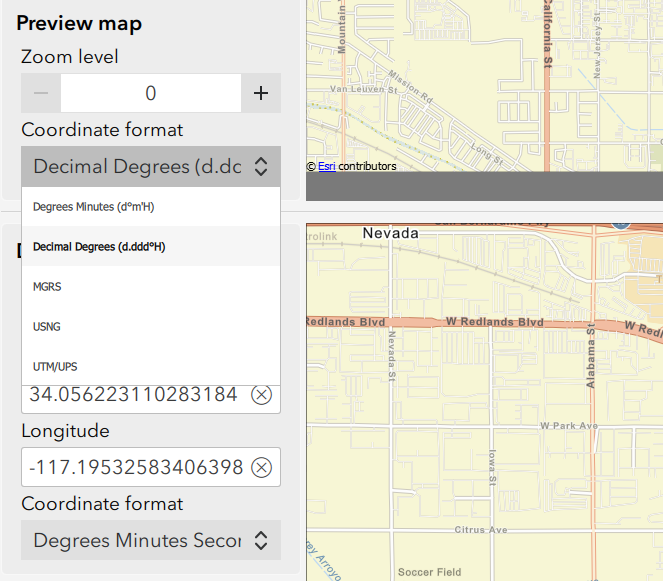Select USNG coordinate format
The image size is (663, 581).
tap(151, 326)
